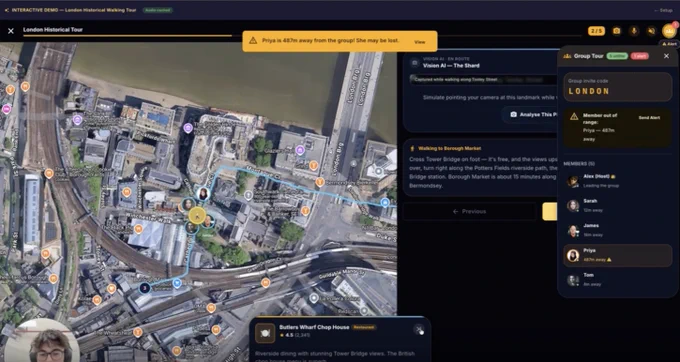Close the London Historical Tour view
This screenshot has width=680, height=362.
pos(11,31)
